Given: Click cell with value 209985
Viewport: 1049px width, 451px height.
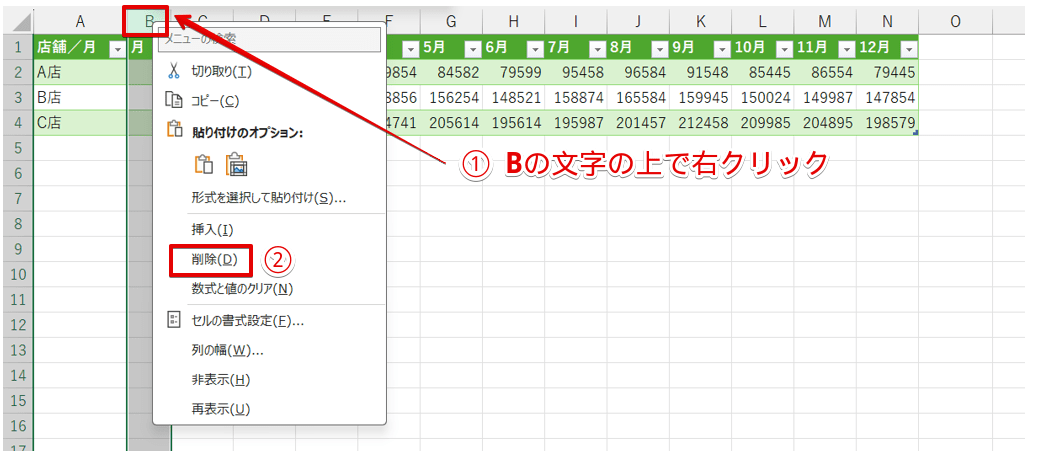Looking at the screenshot, I should coord(763,123).
